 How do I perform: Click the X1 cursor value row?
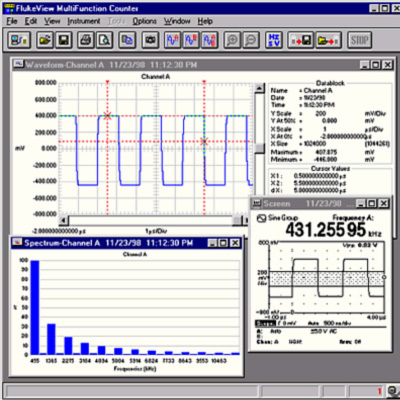pos(308,176)
